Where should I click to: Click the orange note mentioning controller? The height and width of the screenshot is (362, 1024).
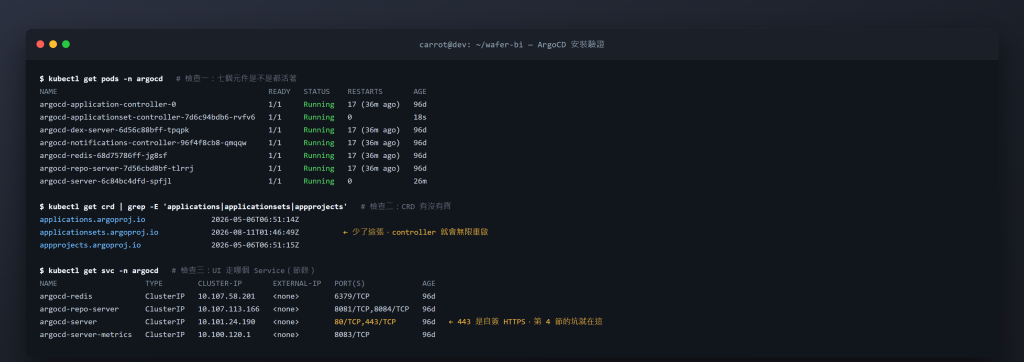click(x=415, y=232)
